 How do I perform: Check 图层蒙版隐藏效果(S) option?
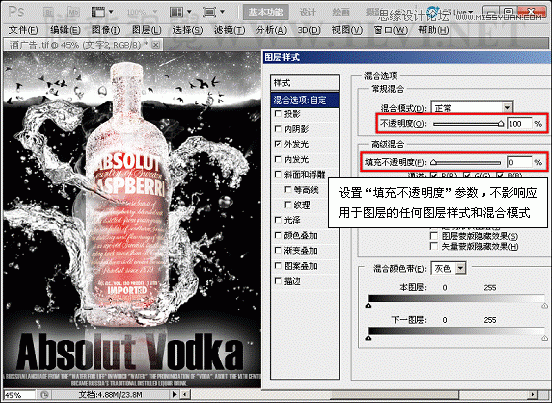[434, 235]
